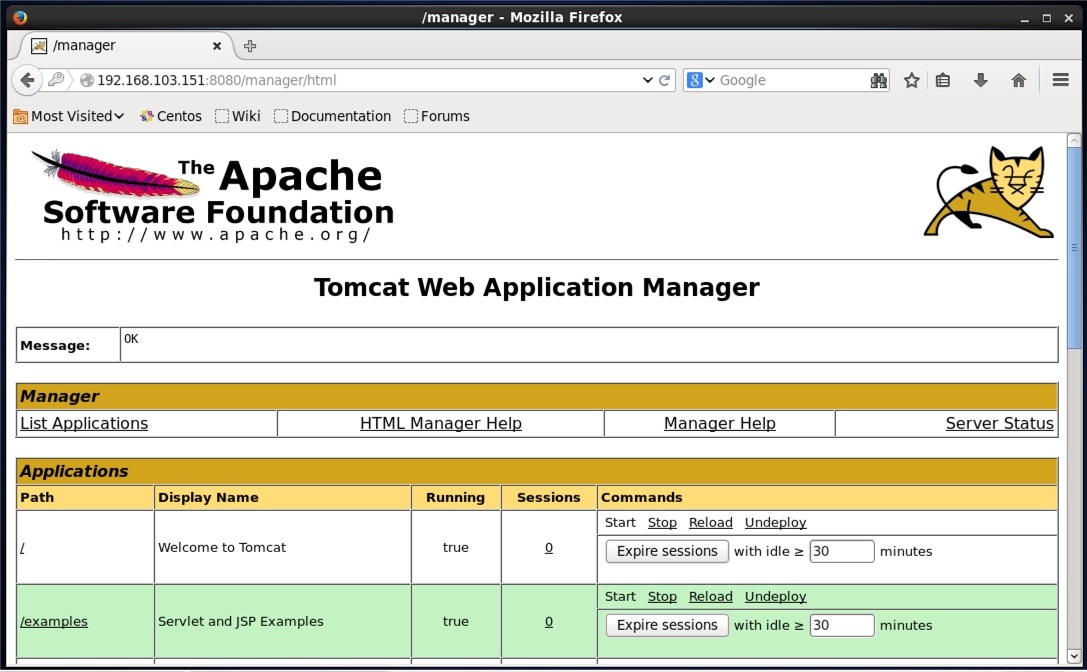This screenshot has width=1087, height=672.
Task: Click the "Path" column header
Action: 37,497
